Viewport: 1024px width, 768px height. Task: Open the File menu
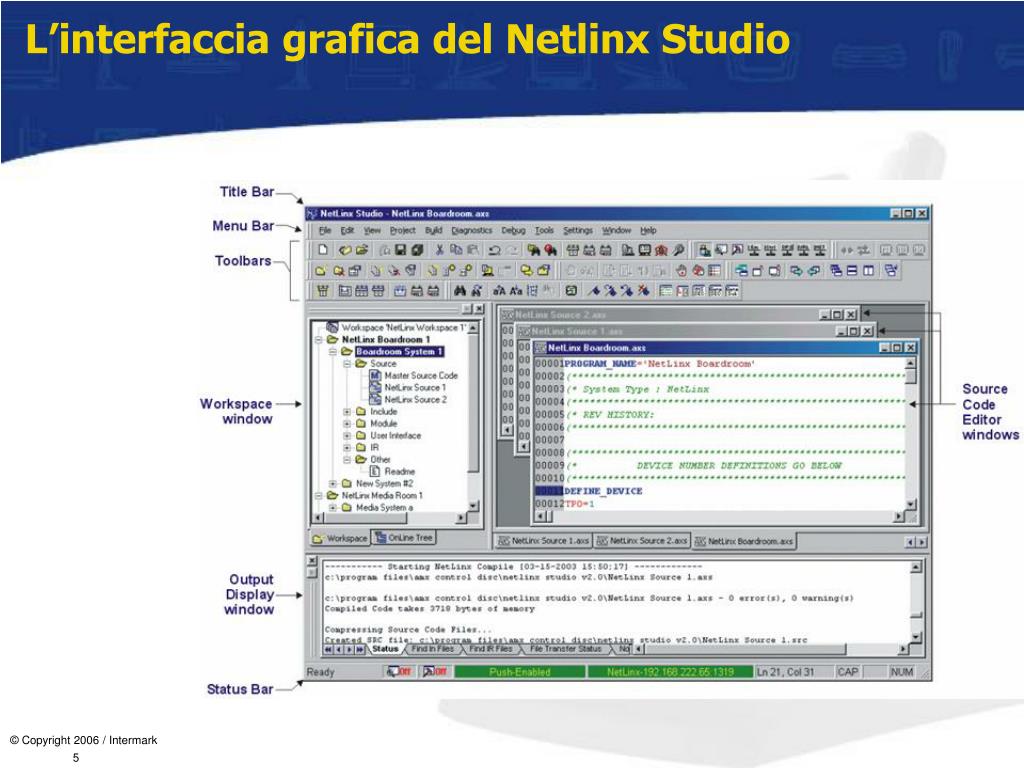(325, 231)
